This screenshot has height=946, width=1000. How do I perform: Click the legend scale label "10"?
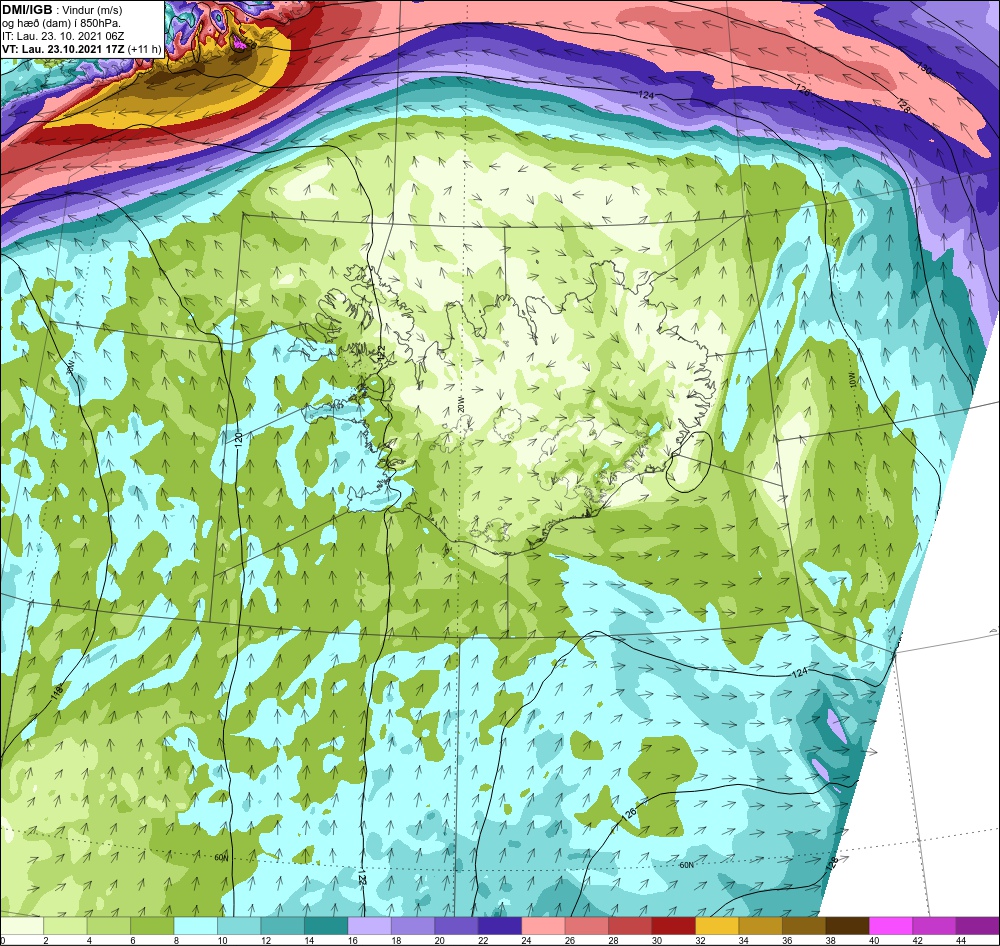point(222,941)
